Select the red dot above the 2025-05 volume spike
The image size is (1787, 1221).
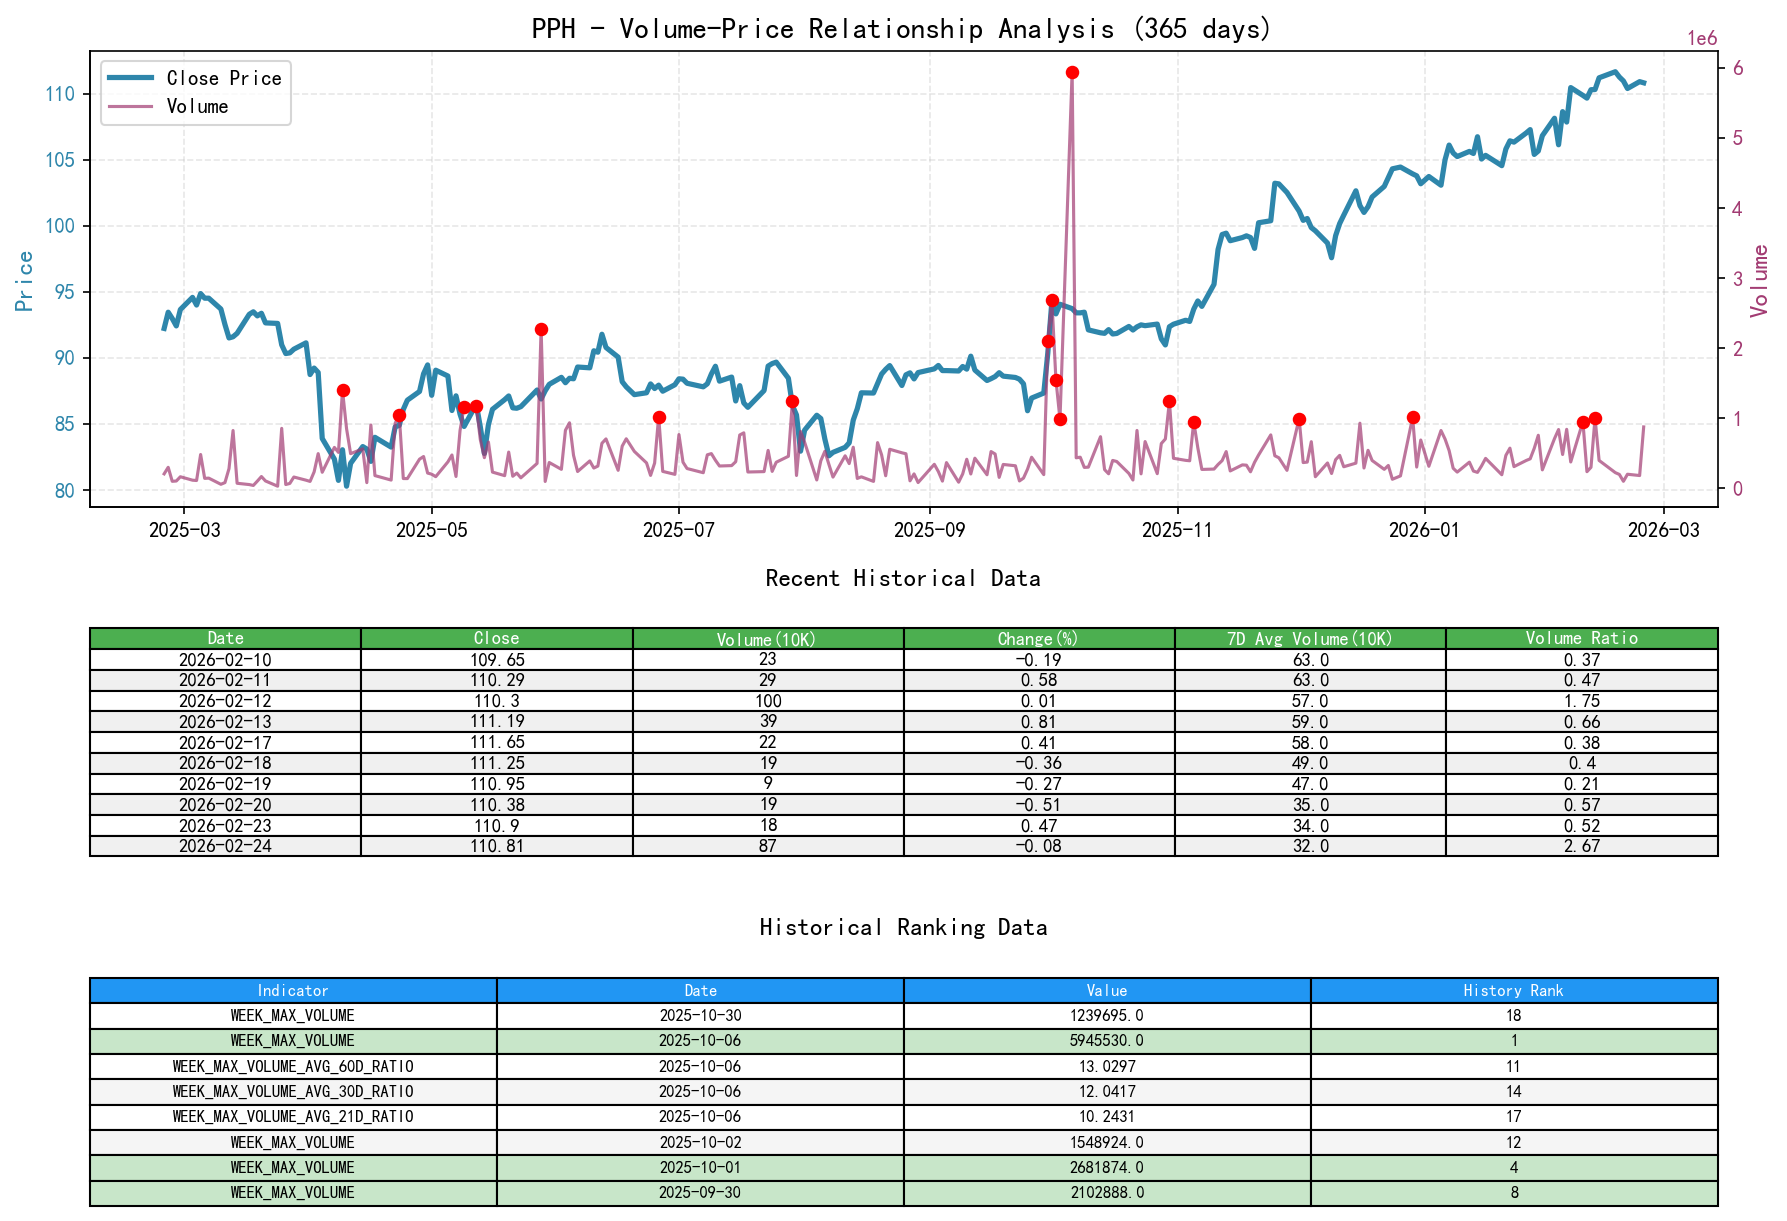[x=466, y=407]
